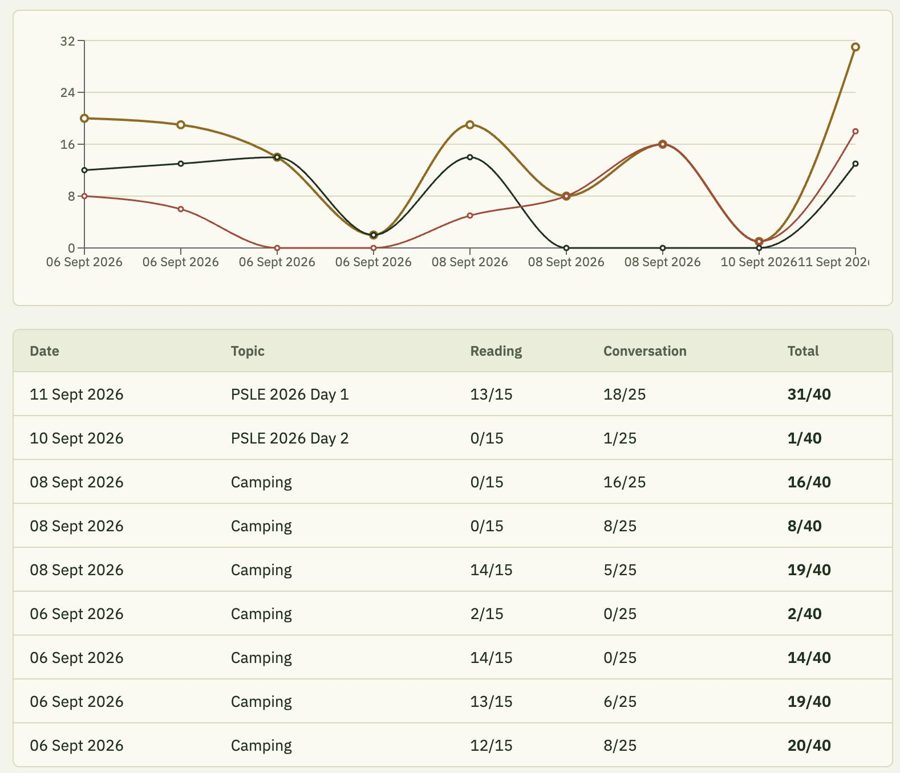
Task: Click the 2/15 reading score
Action: [x=486, y=614]
